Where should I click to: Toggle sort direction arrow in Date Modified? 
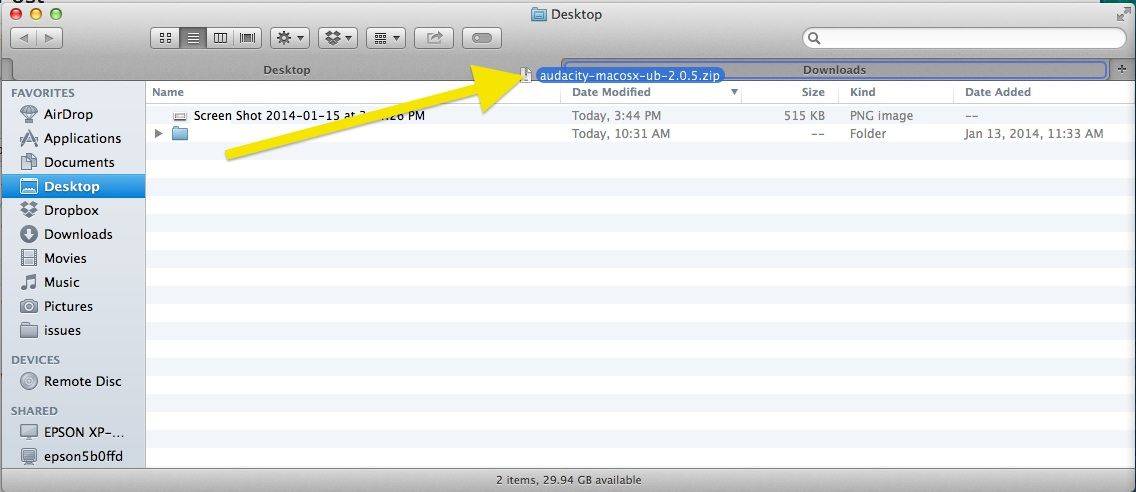pos(734,92)
